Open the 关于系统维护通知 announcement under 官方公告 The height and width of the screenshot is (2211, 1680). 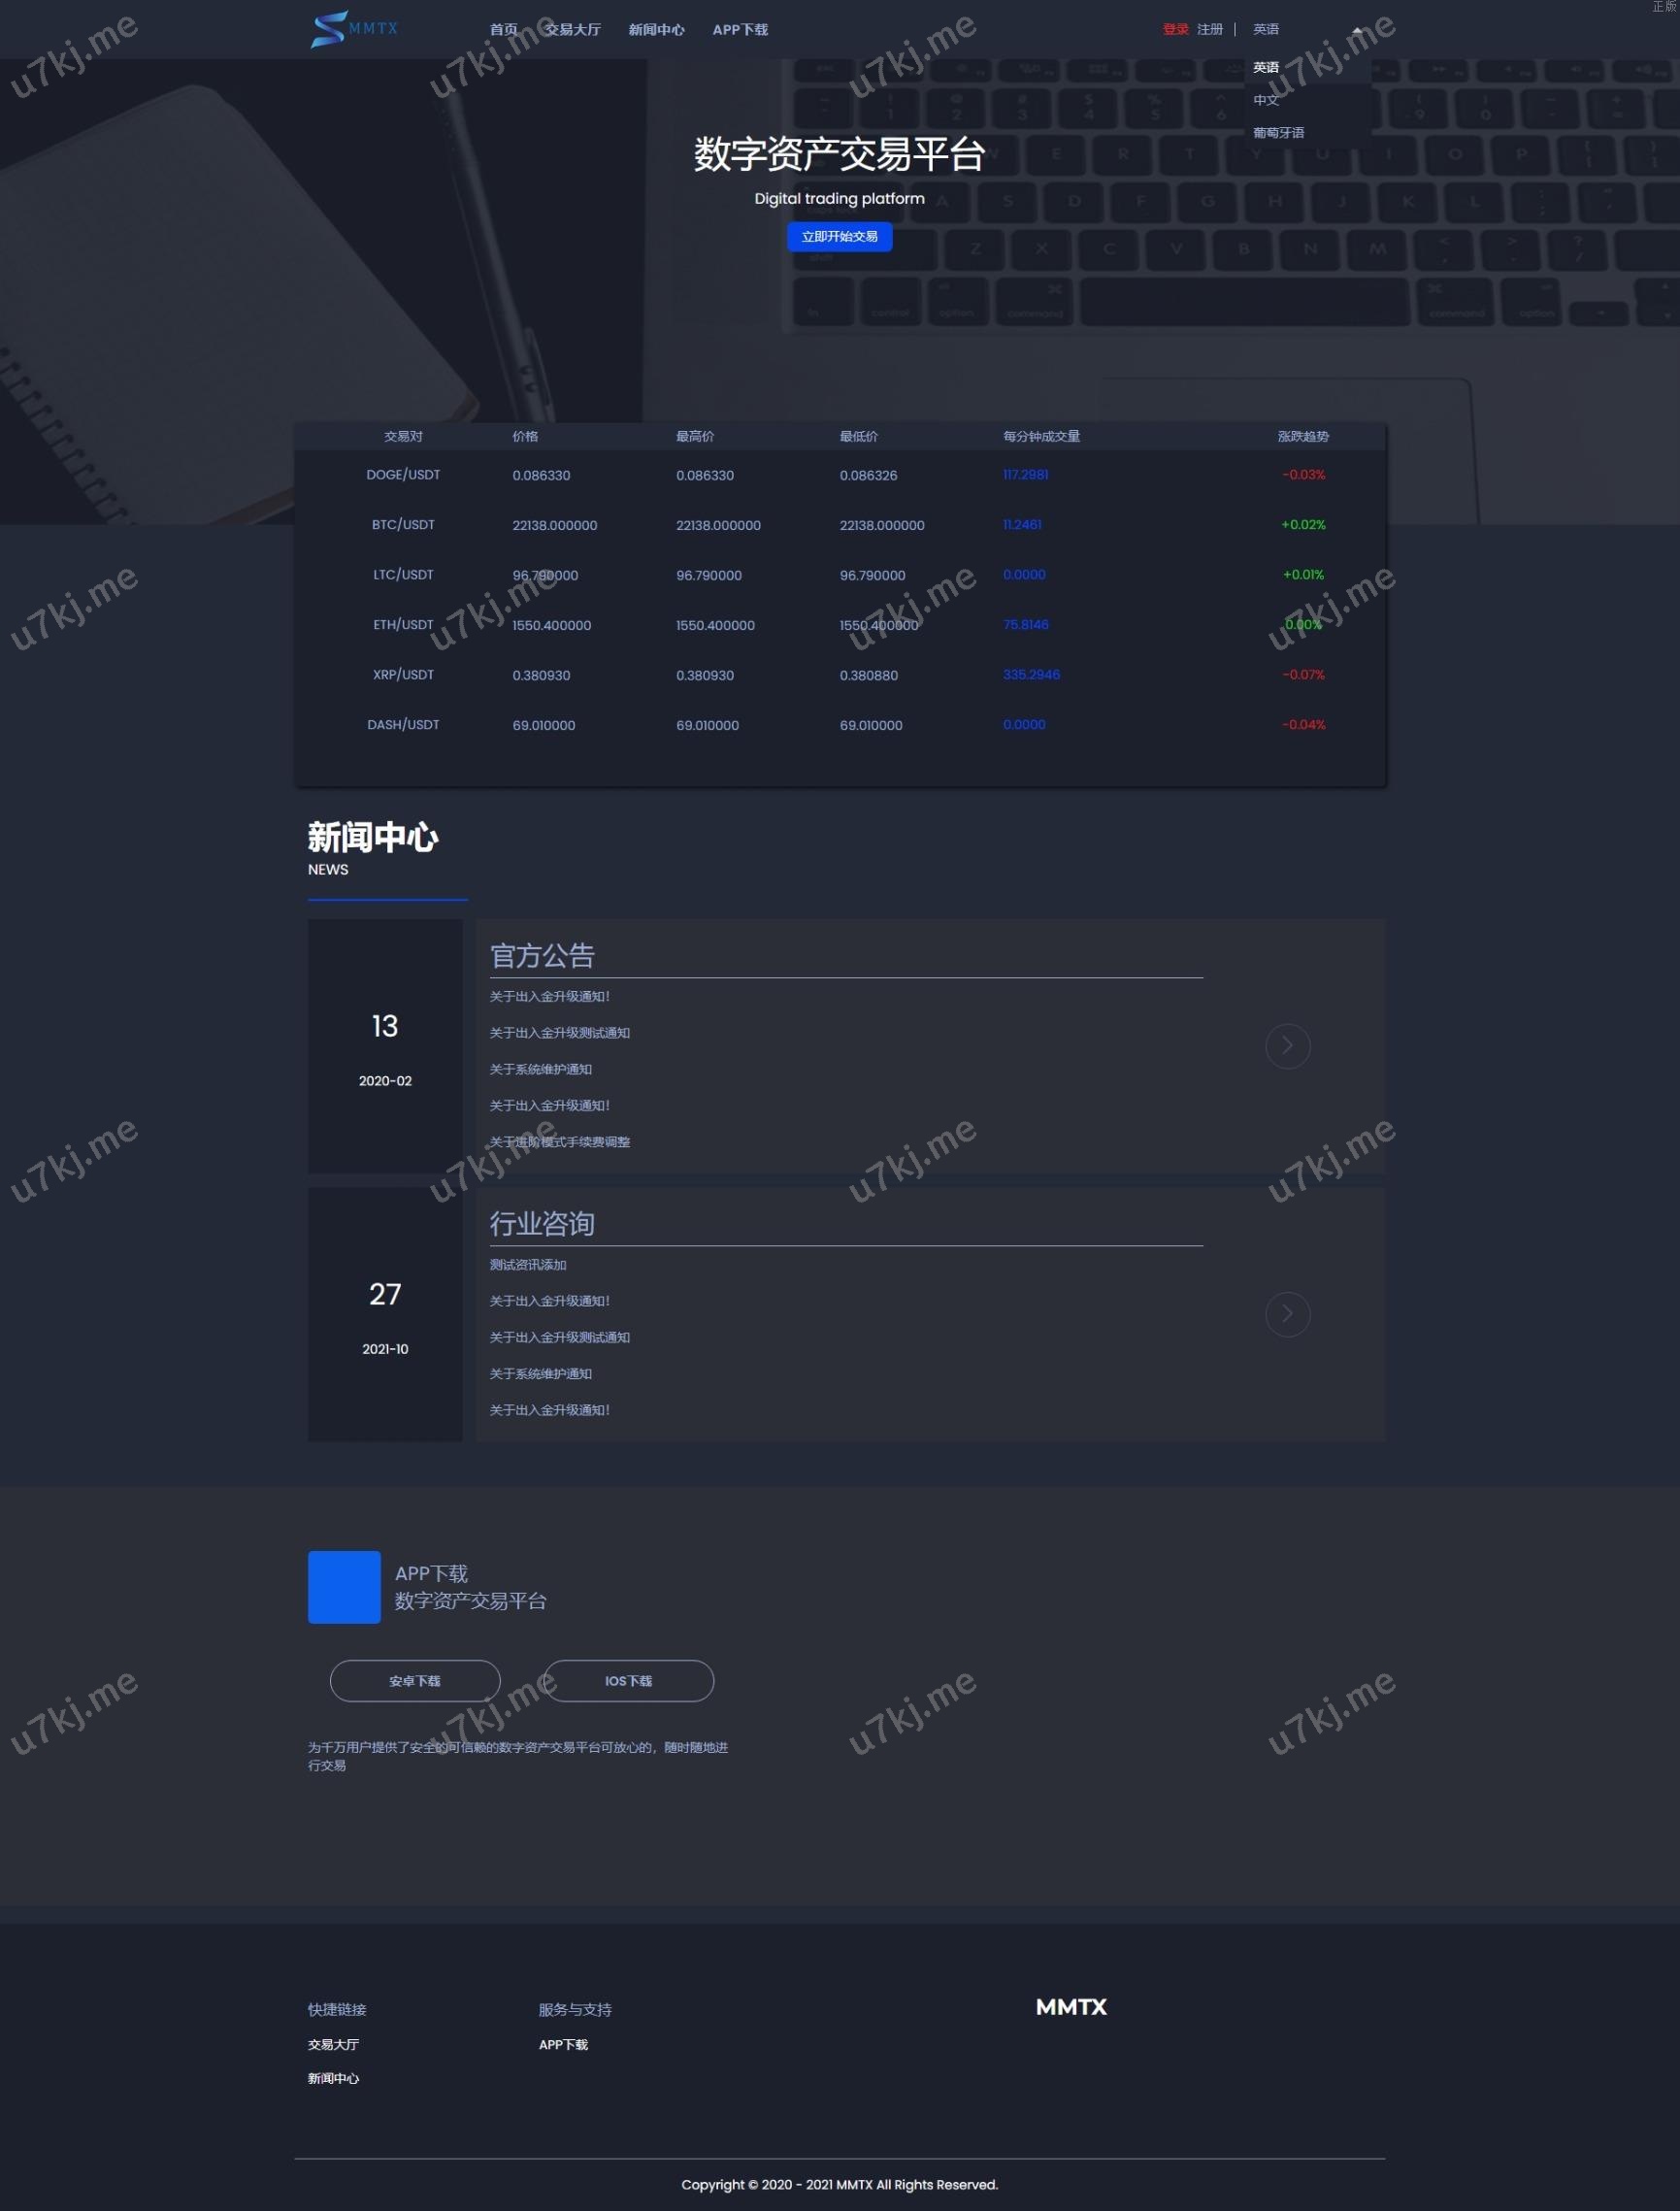pos(540,1069)
